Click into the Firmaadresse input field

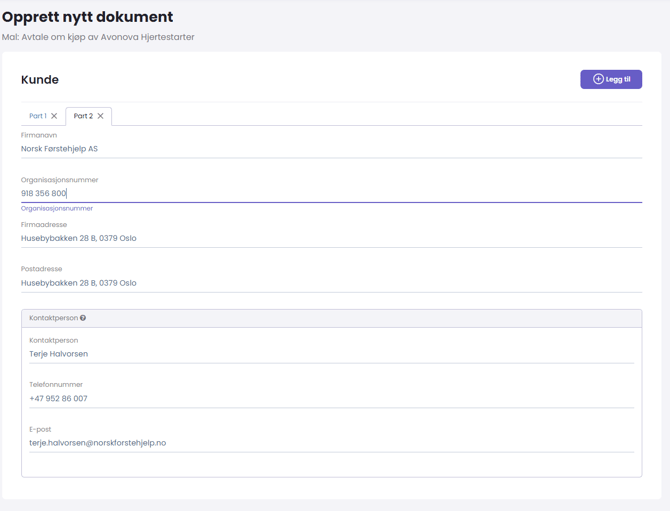[330, 238]
